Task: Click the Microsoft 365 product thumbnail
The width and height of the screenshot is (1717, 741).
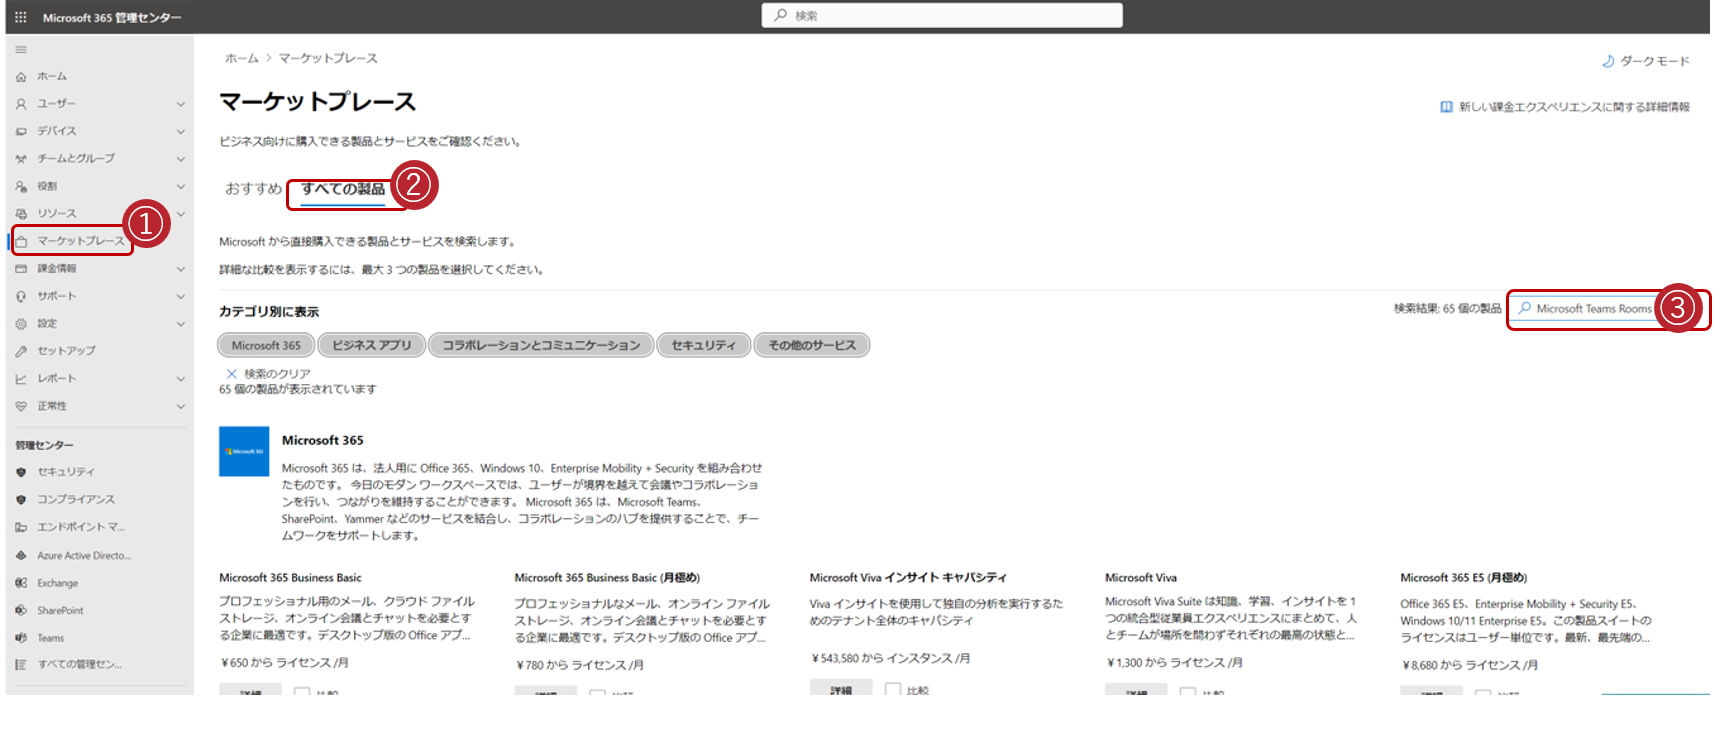Action: pyautogui.click(x=244, y=452)
